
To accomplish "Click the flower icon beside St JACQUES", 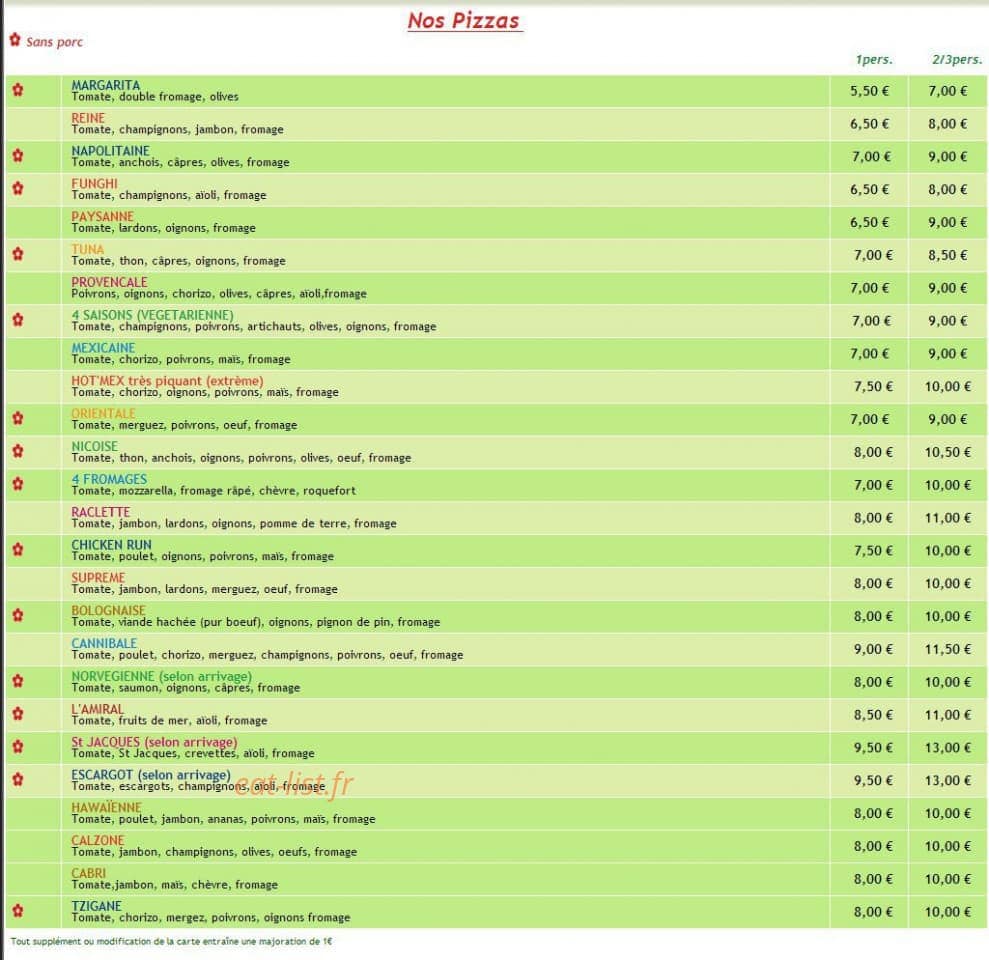I will 18,746.
